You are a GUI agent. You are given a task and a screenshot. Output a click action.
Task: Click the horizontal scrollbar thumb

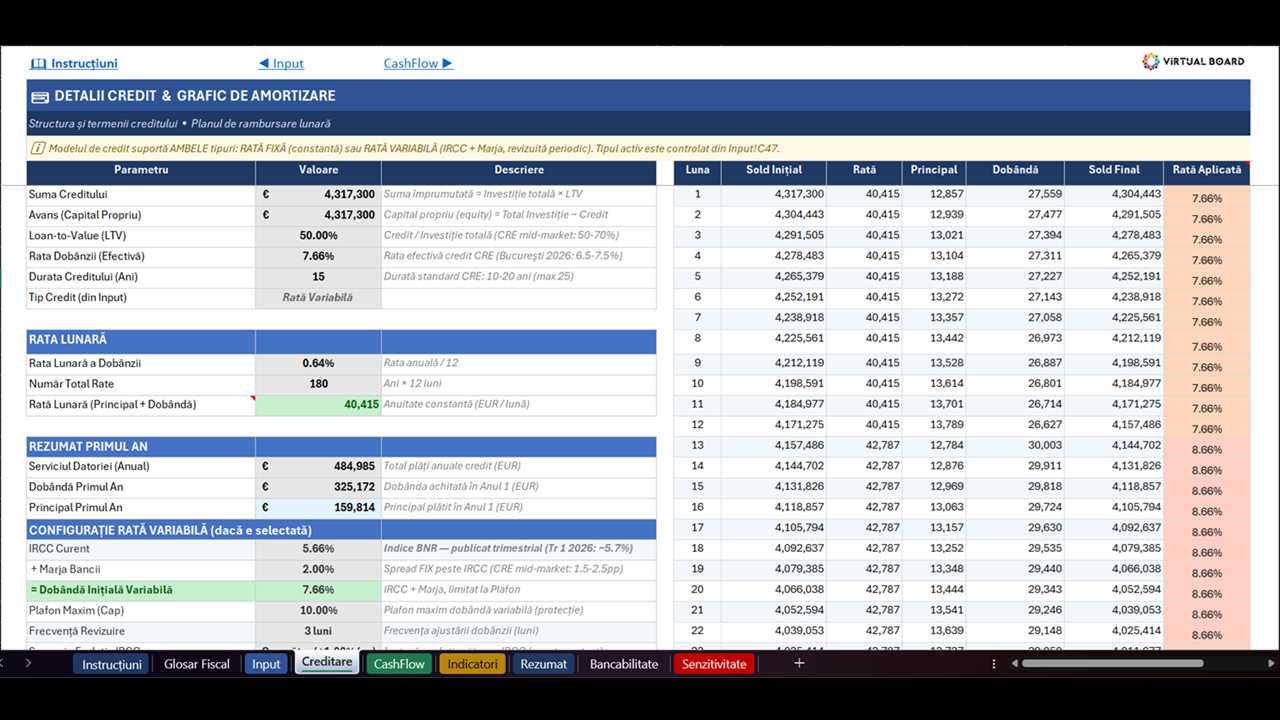point(1112,663)
